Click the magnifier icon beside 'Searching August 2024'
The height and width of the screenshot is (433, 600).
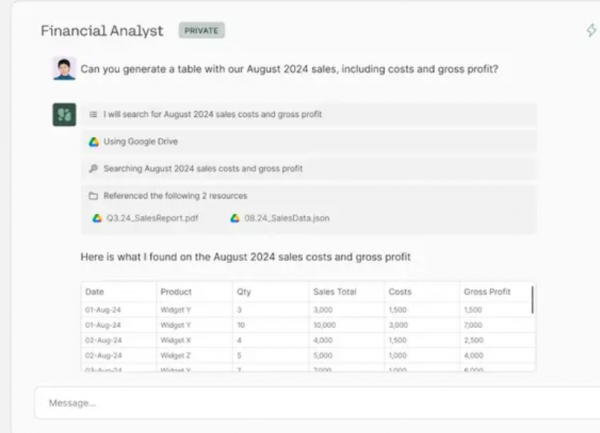click(x=93, y=168)
